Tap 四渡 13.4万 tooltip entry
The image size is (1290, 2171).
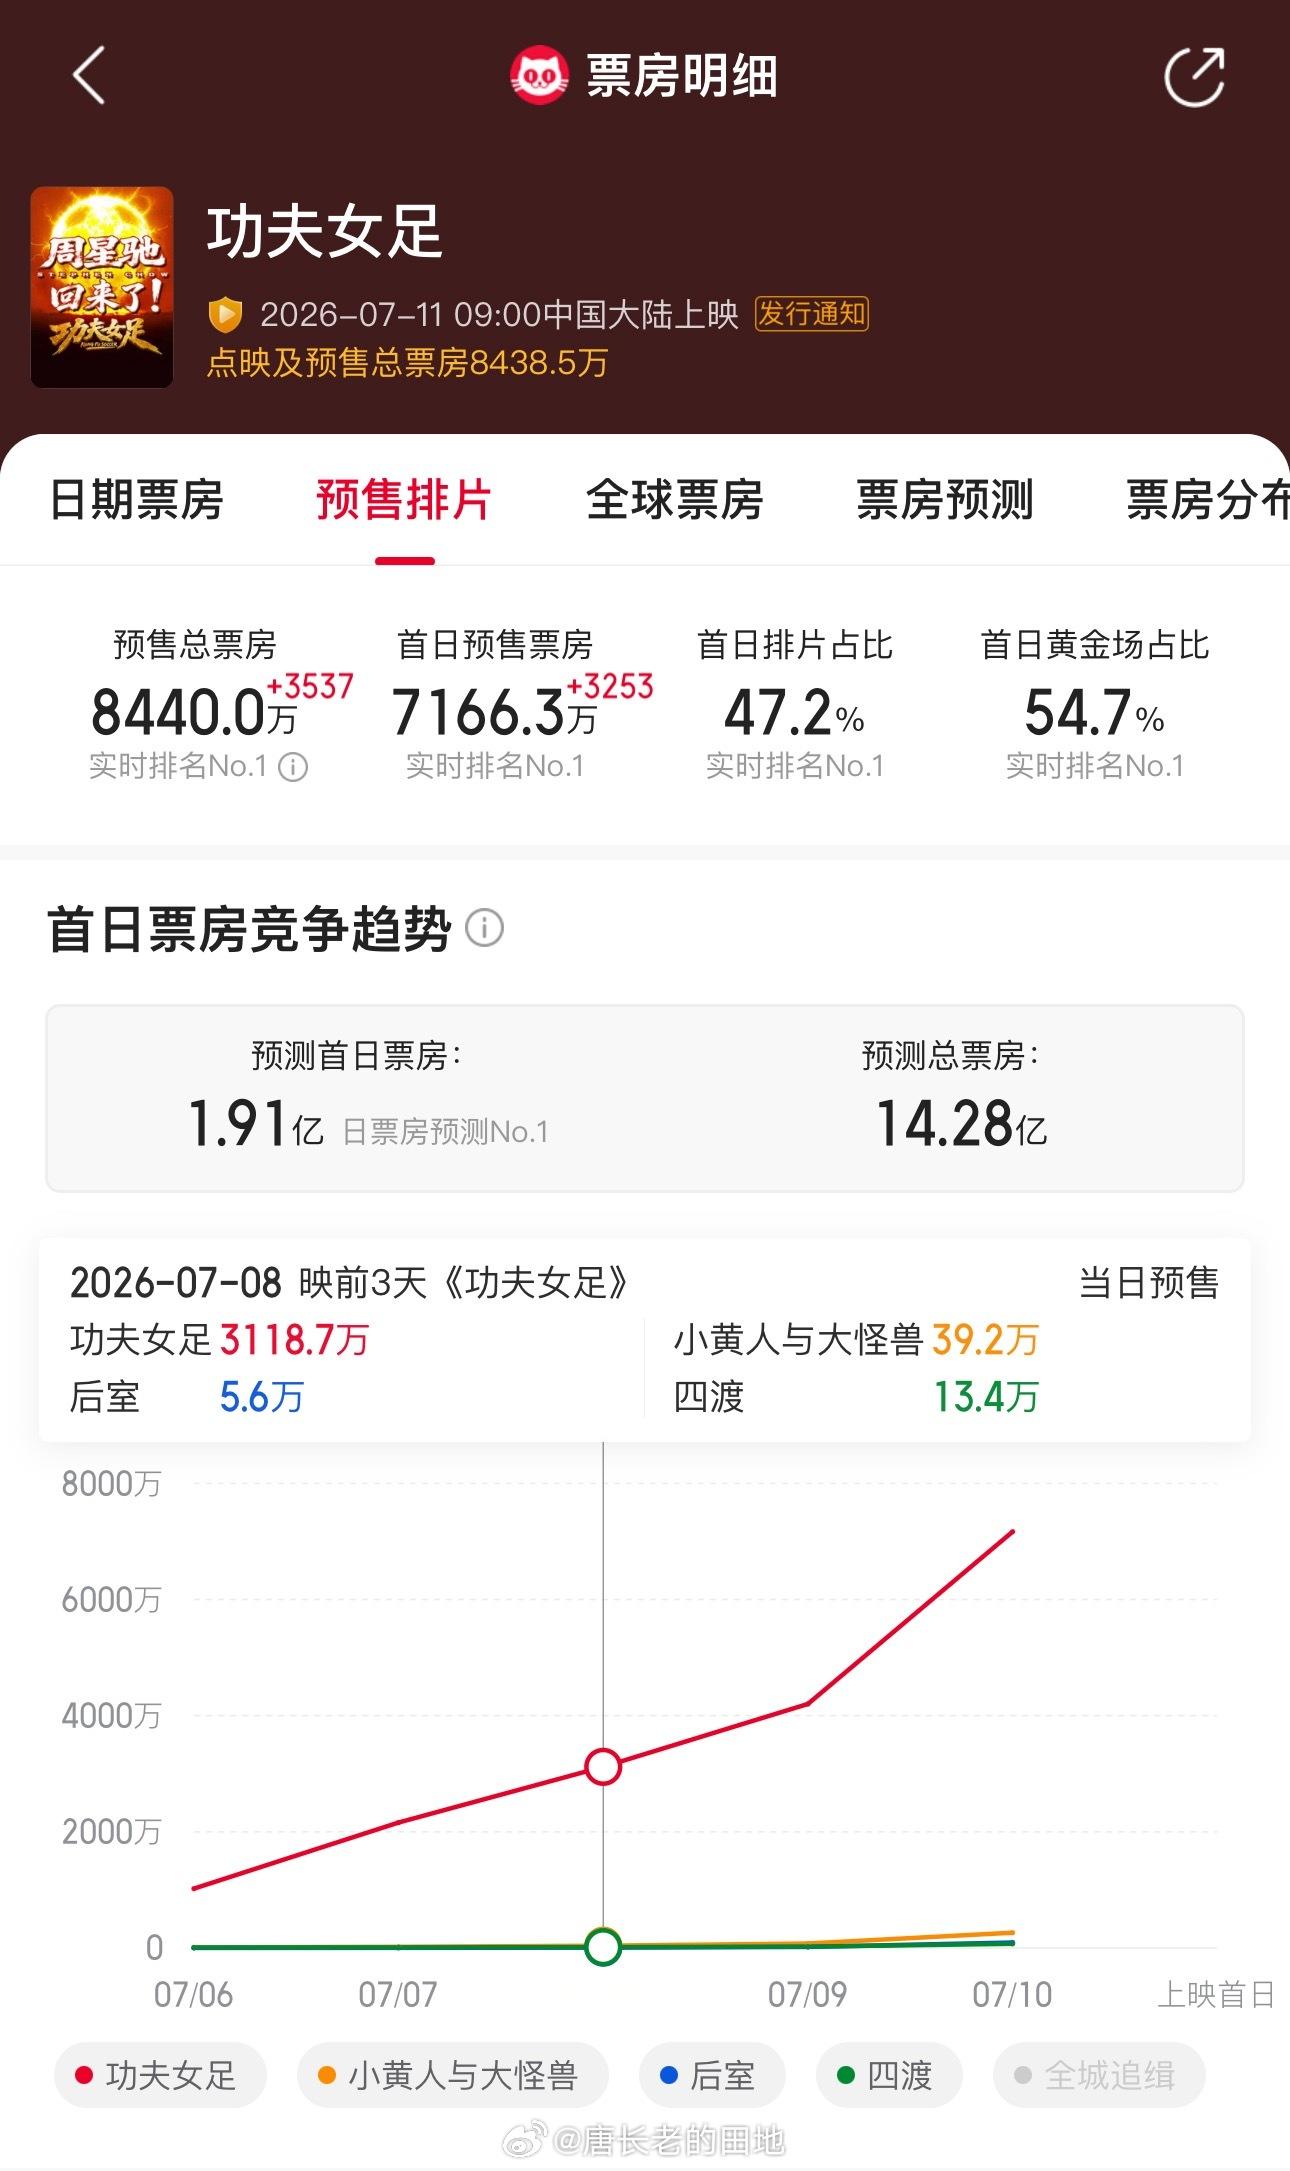point(857,1396)
